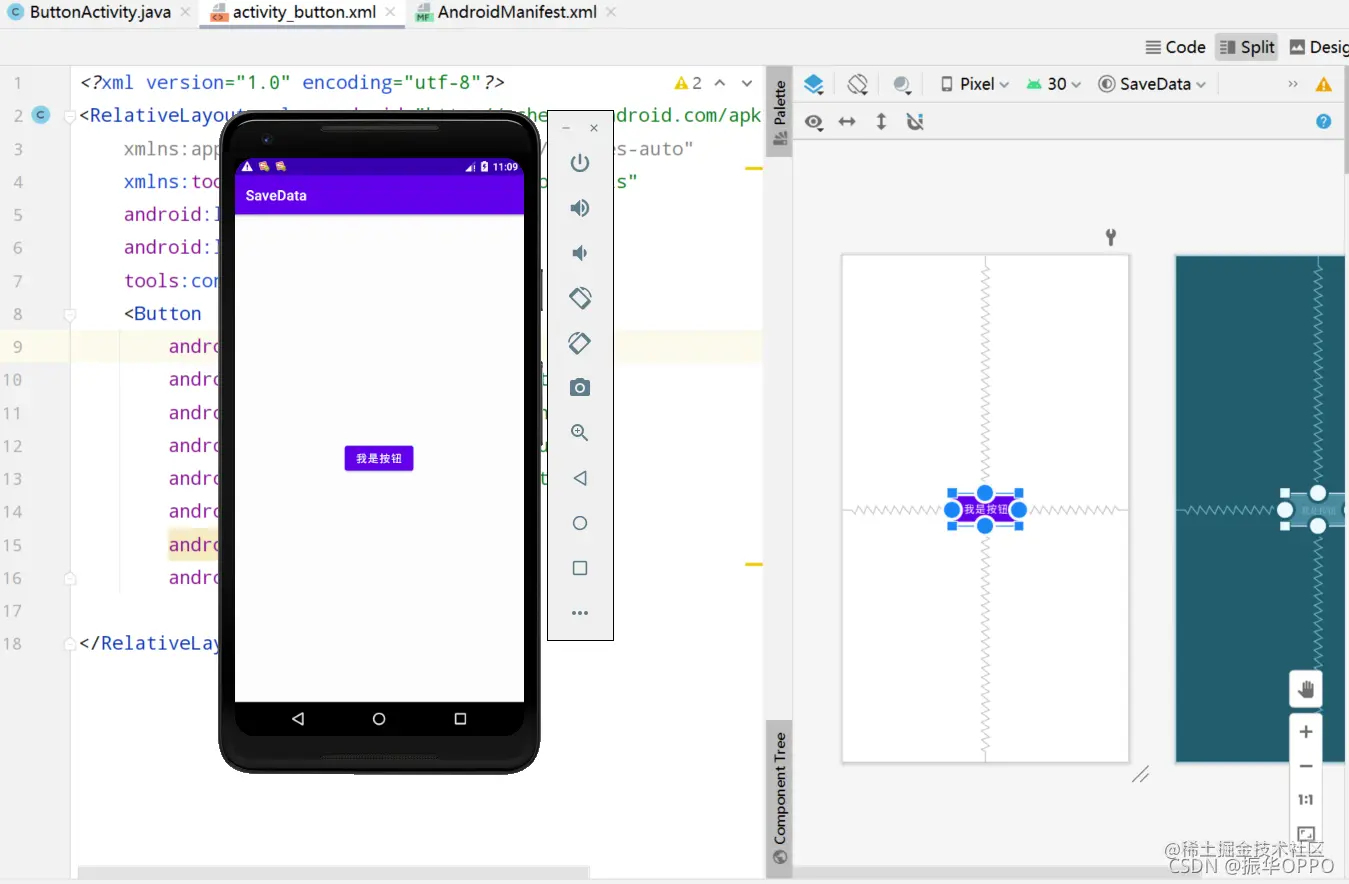Increase volume using emulator volume up icon

pos(579,207)
